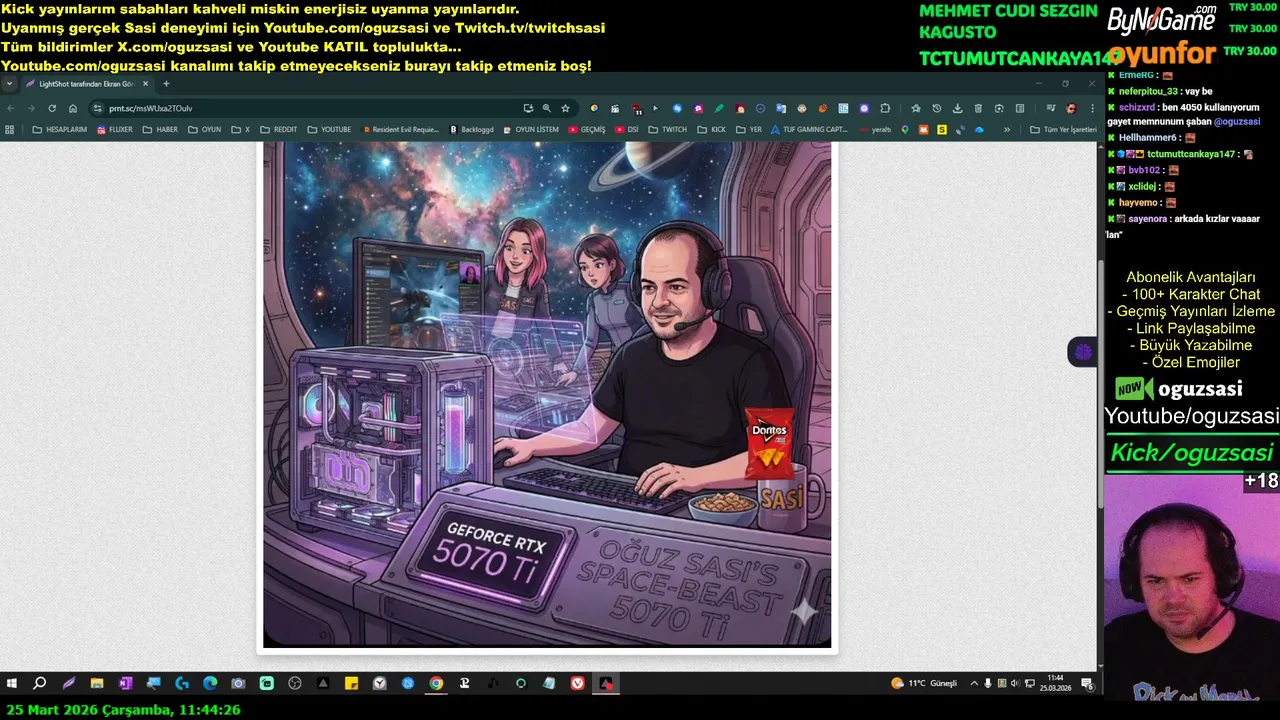The height and width of the screenshot is (720, 1280).
Task: Click the trash bin icon in the browser toolbar
Action: point(978,108)
